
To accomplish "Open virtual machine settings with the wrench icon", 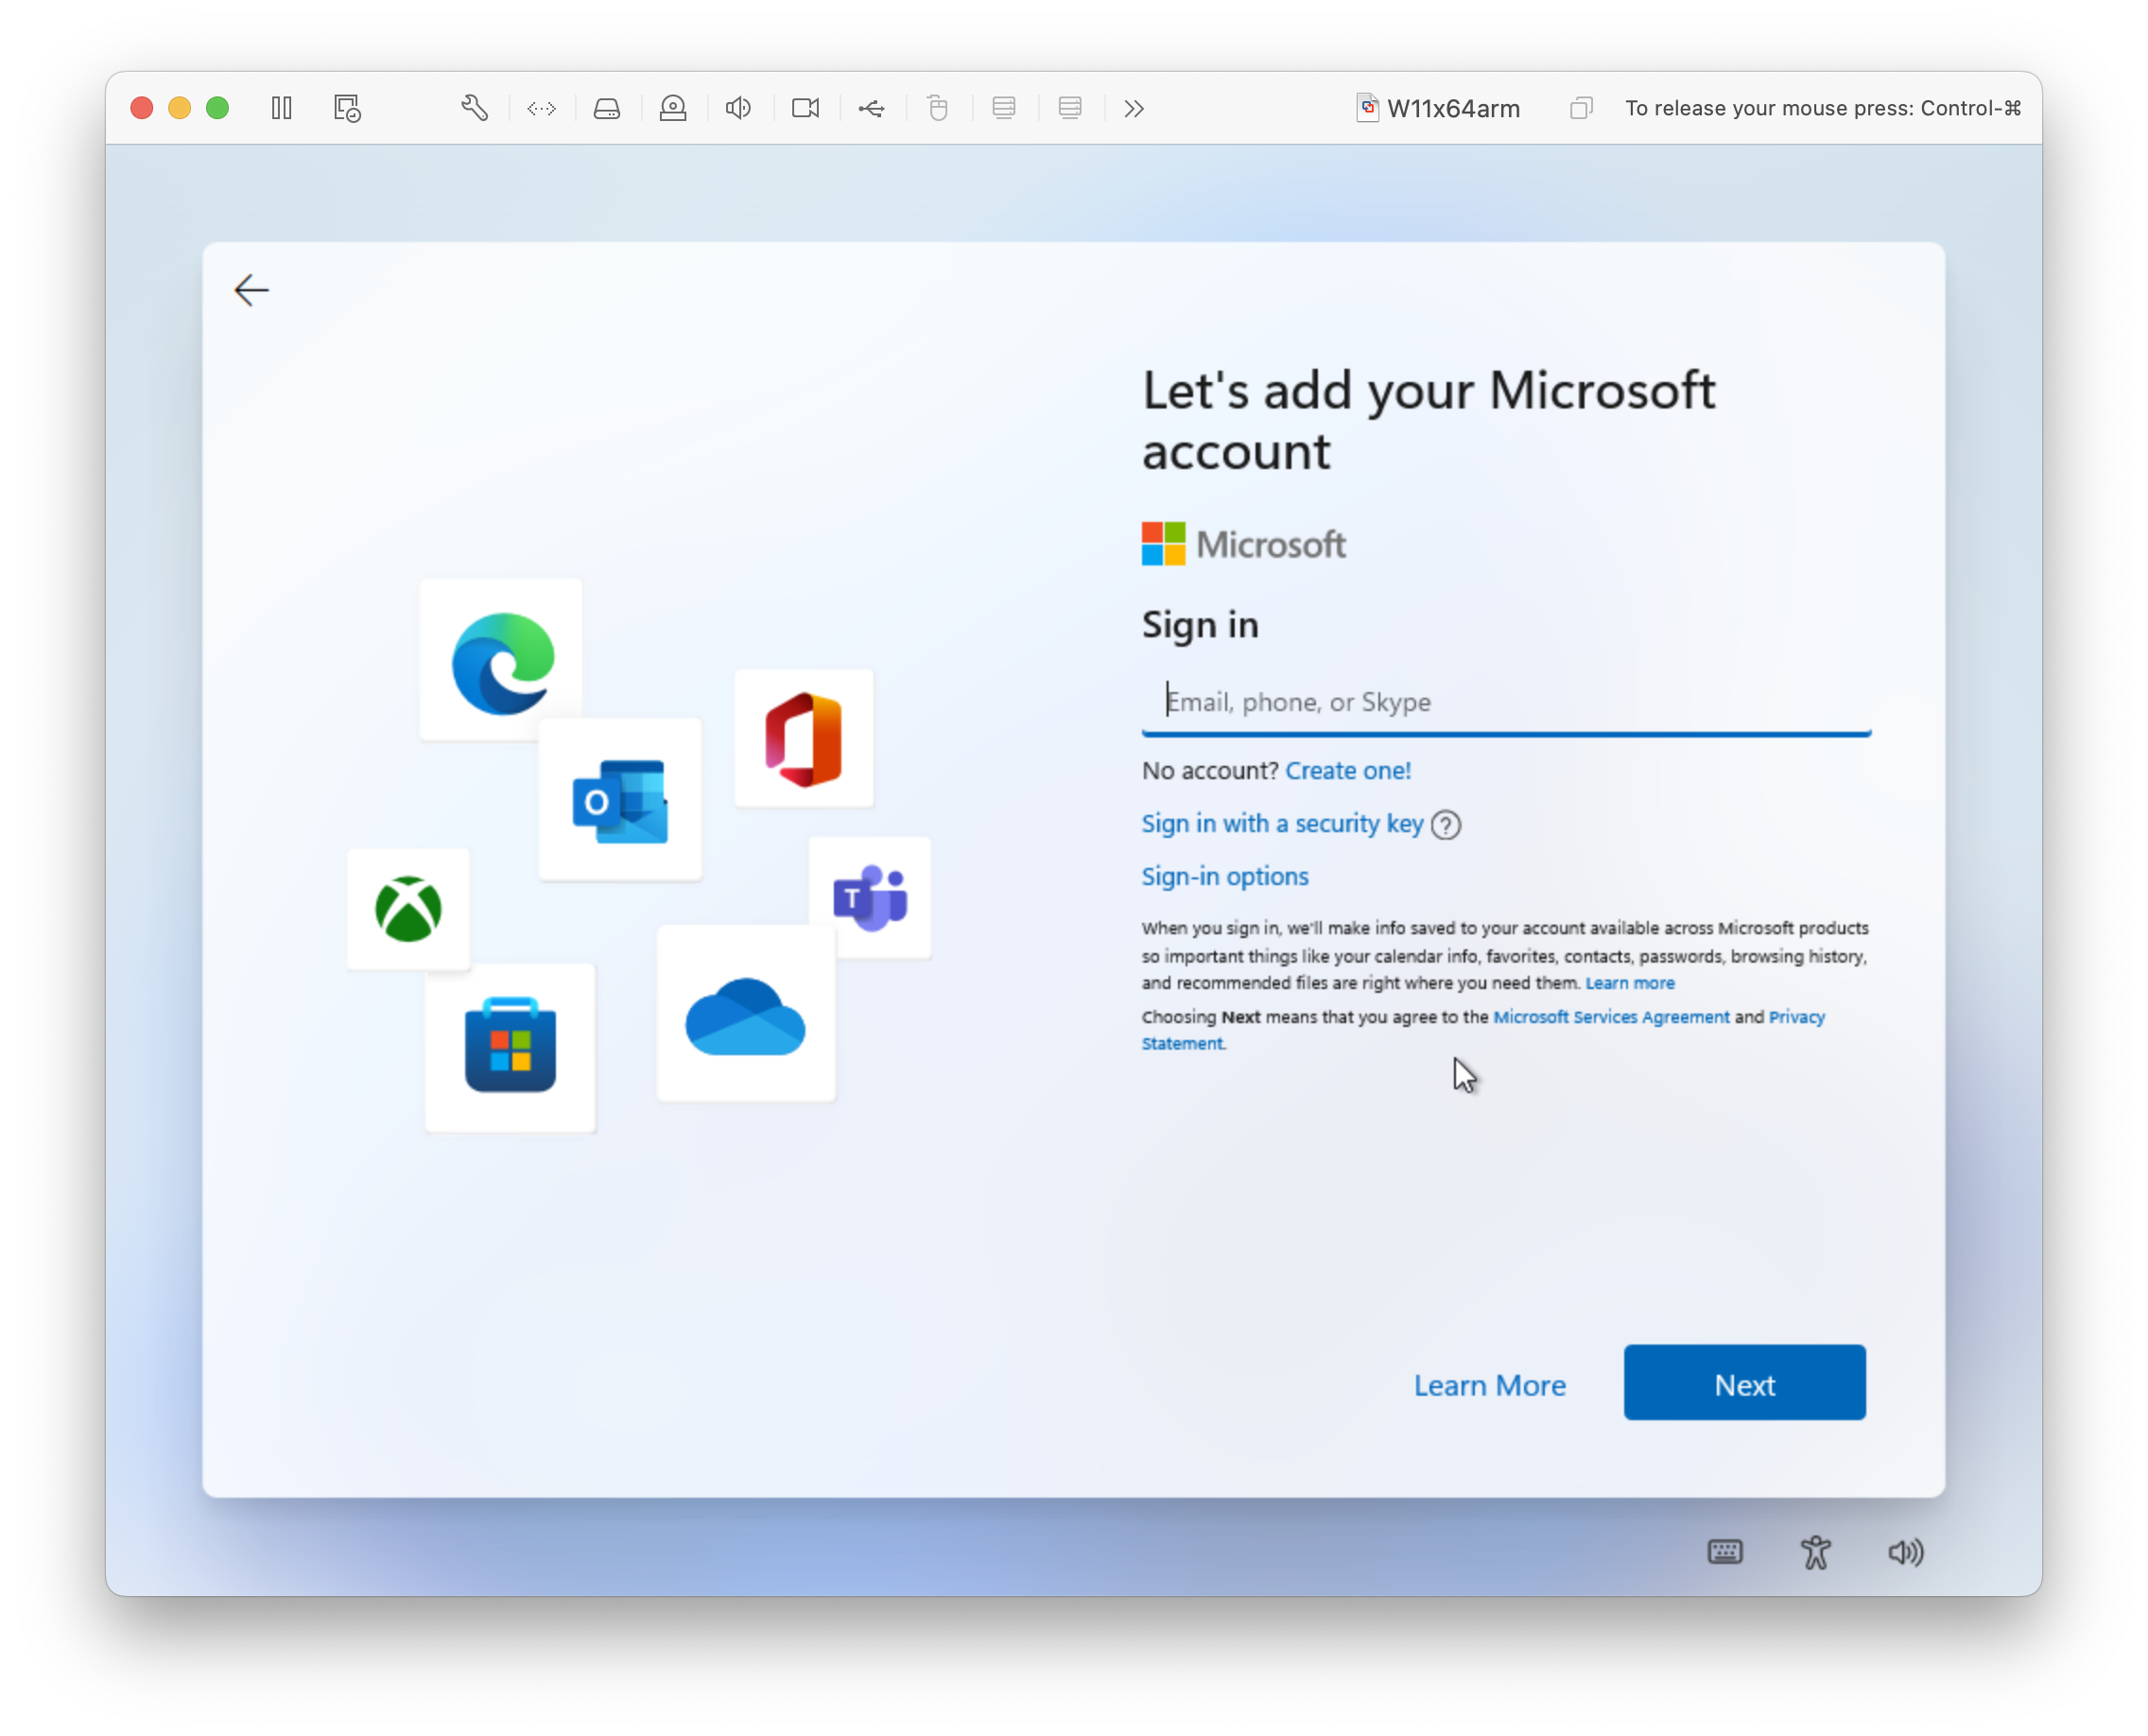I will click(x=475, y=108).
